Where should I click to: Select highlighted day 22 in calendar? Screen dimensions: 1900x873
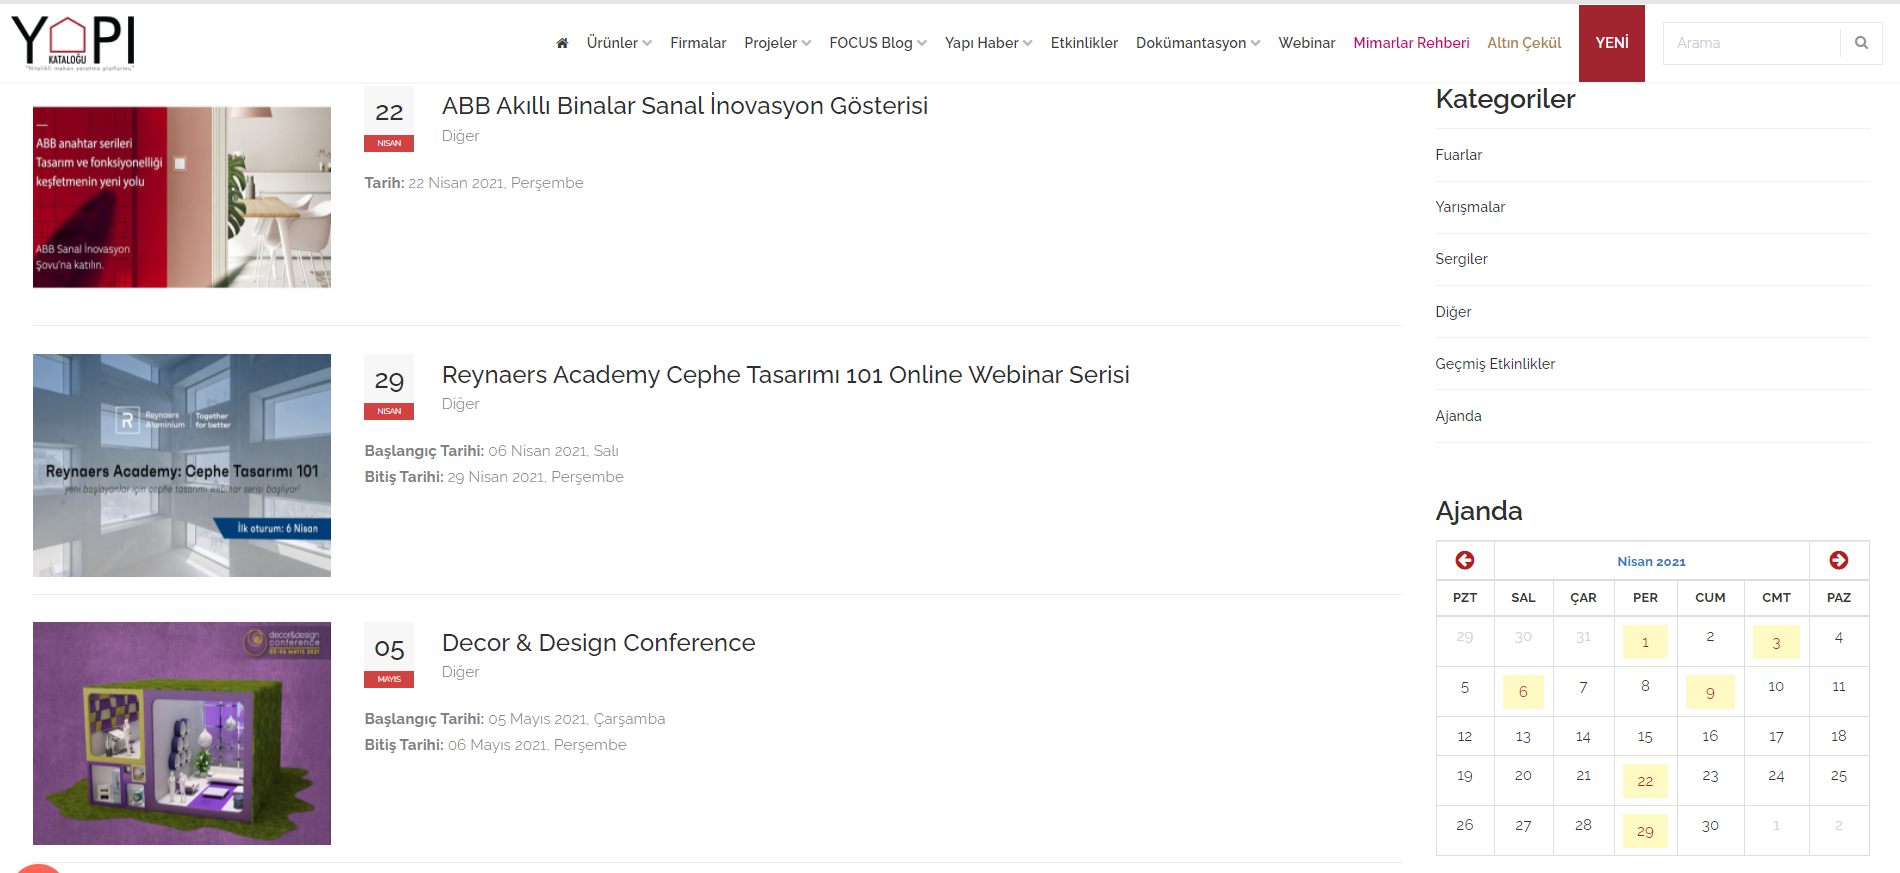1645,781
